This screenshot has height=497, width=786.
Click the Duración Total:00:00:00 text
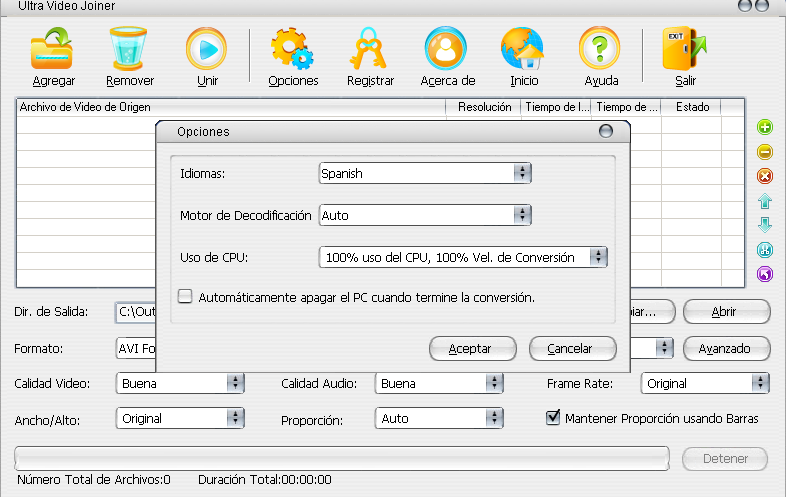(265, 480)
